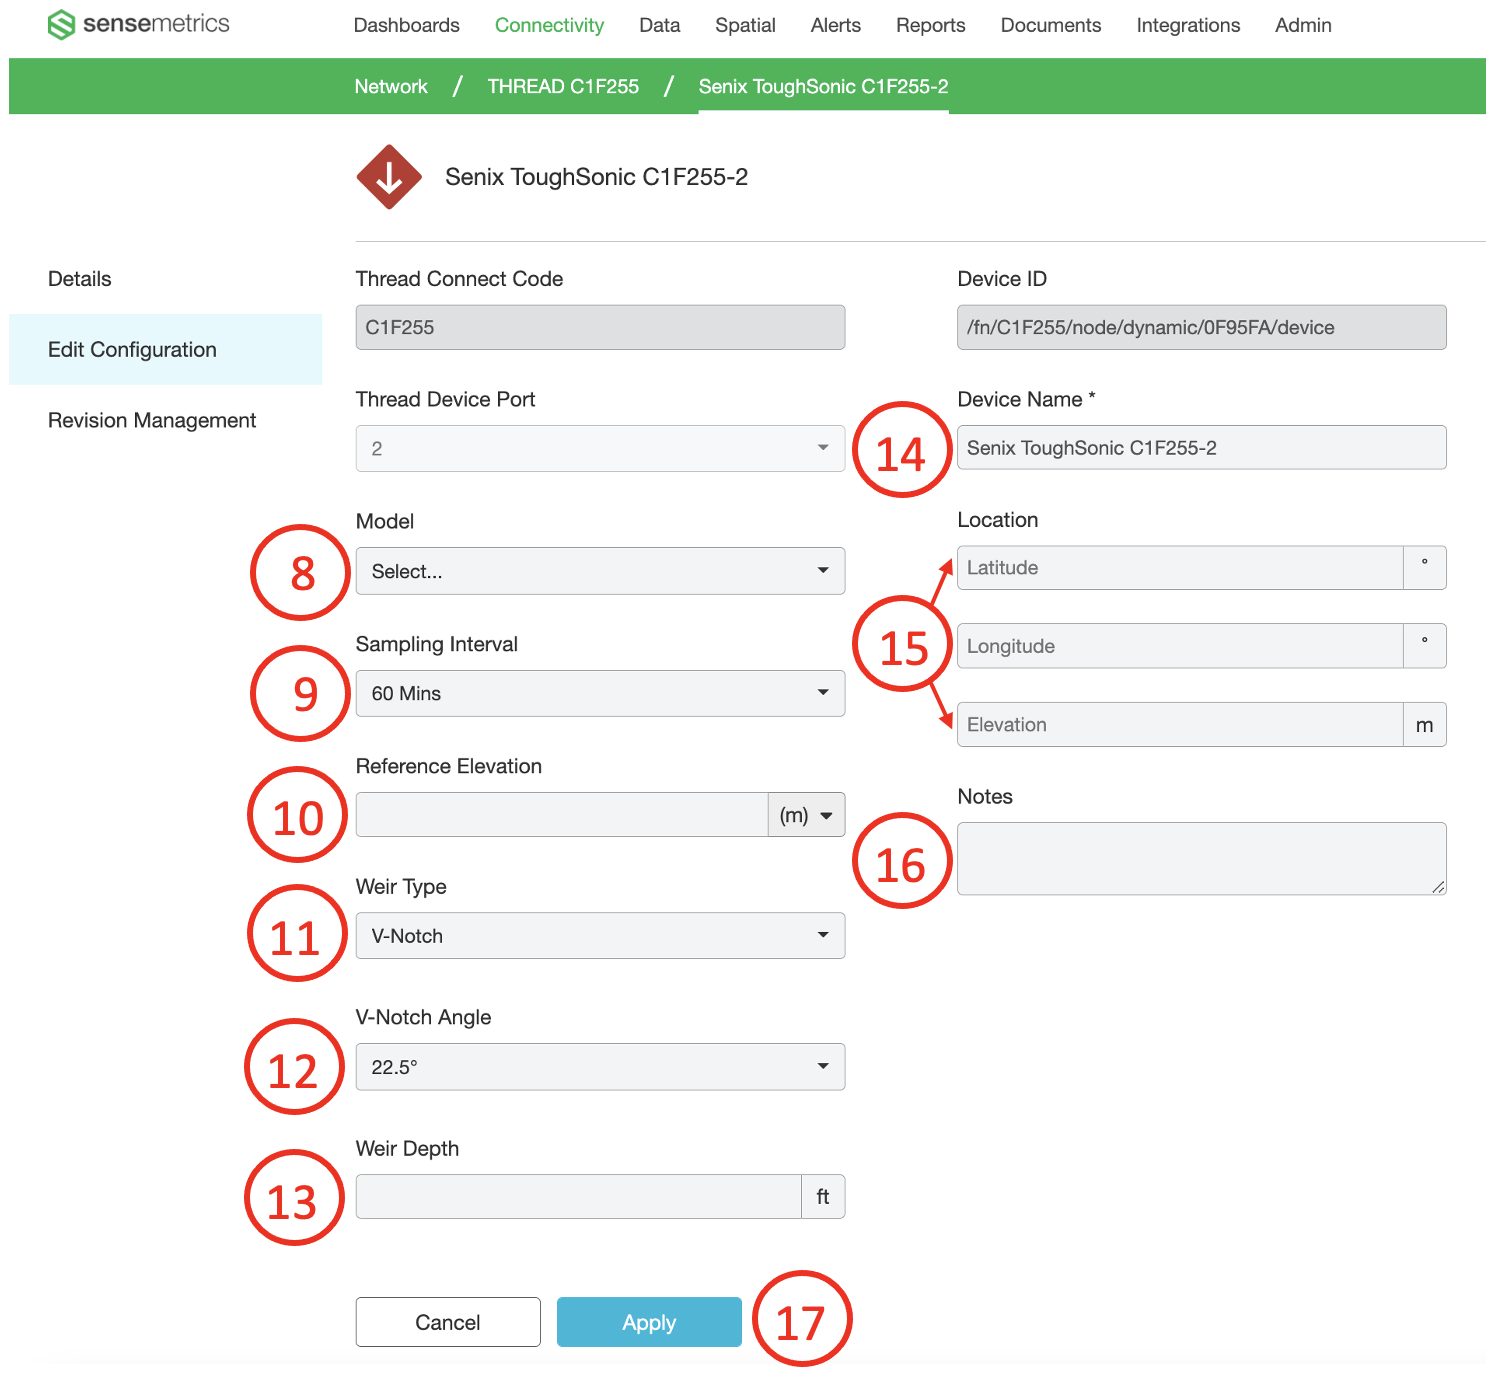Open the Documents section

1050,25
